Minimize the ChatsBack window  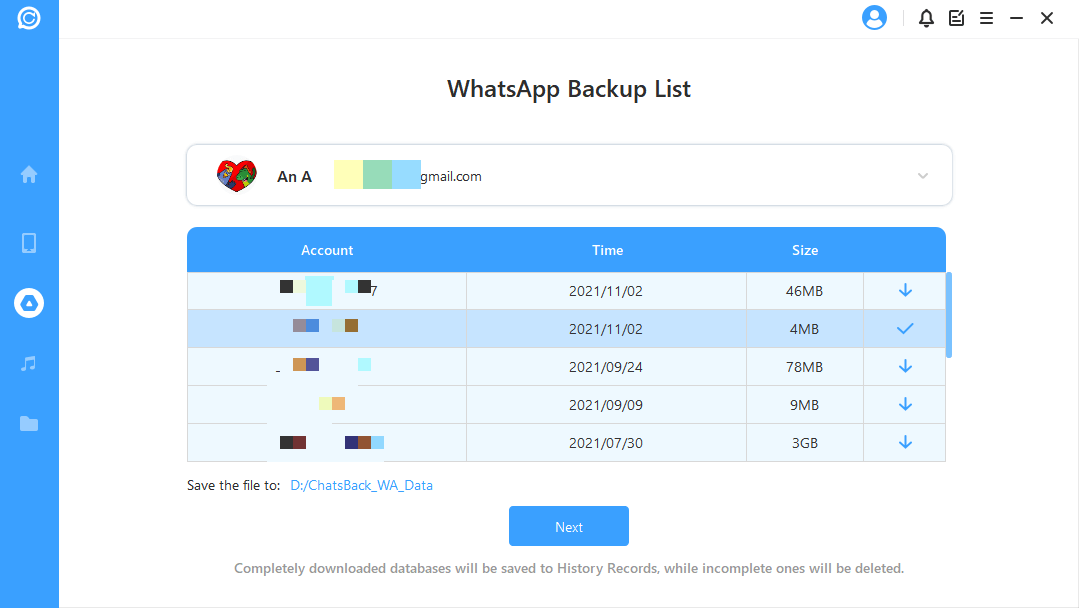coord(1016,18)
